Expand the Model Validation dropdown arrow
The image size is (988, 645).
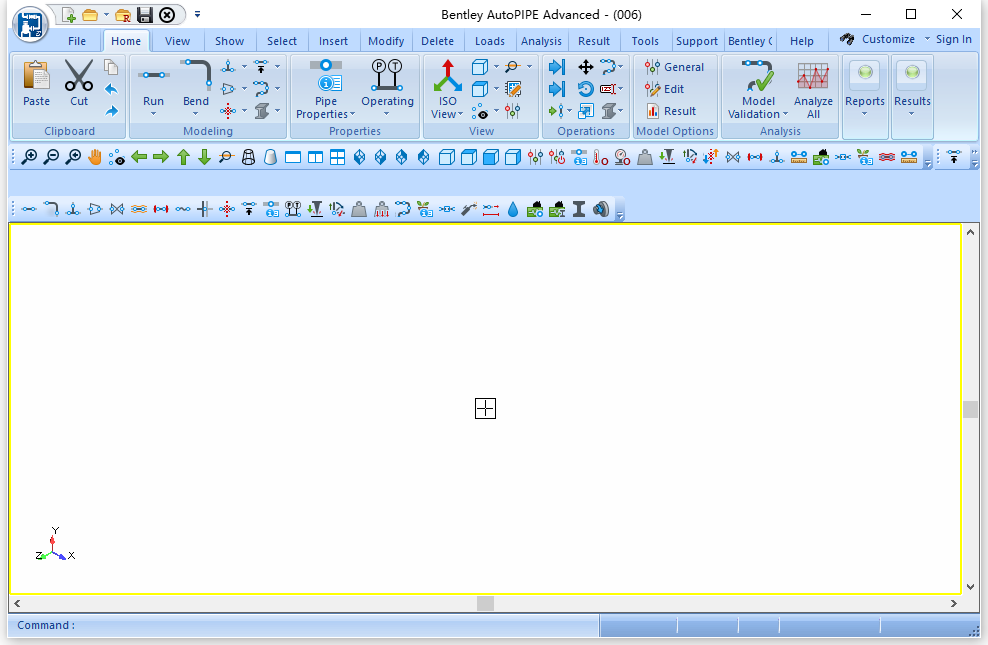(x=785, y=115)
